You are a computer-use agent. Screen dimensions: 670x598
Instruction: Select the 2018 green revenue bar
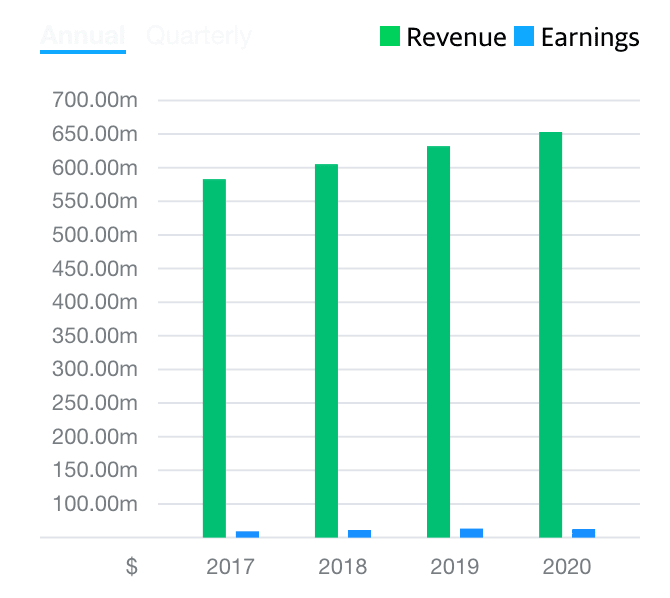326,351
